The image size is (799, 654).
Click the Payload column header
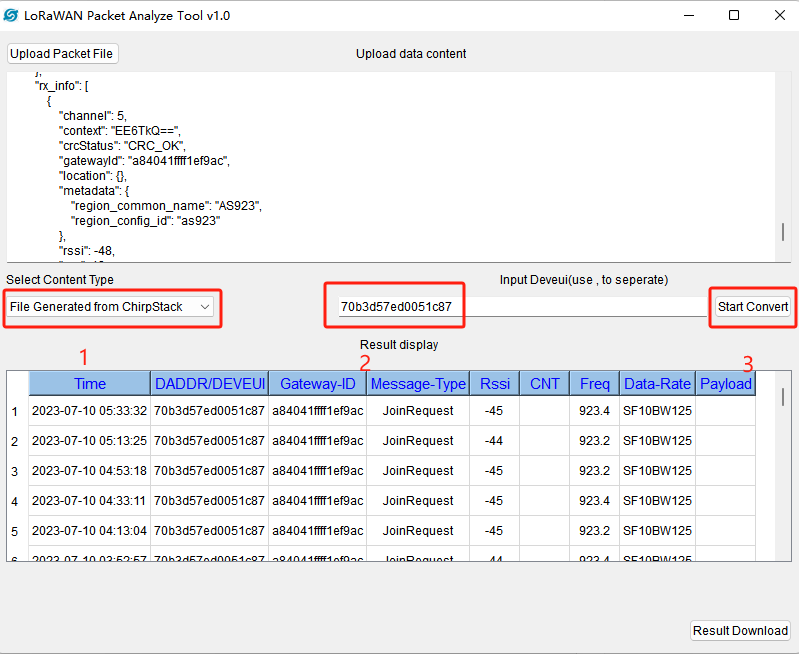click(726, 383)
